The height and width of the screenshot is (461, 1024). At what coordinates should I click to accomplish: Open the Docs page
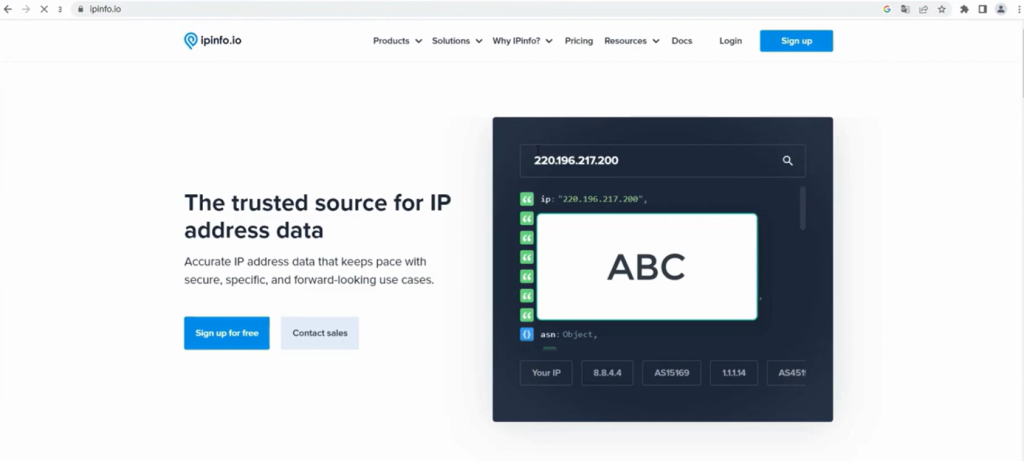pyautogui.click(x=682, y=40)
